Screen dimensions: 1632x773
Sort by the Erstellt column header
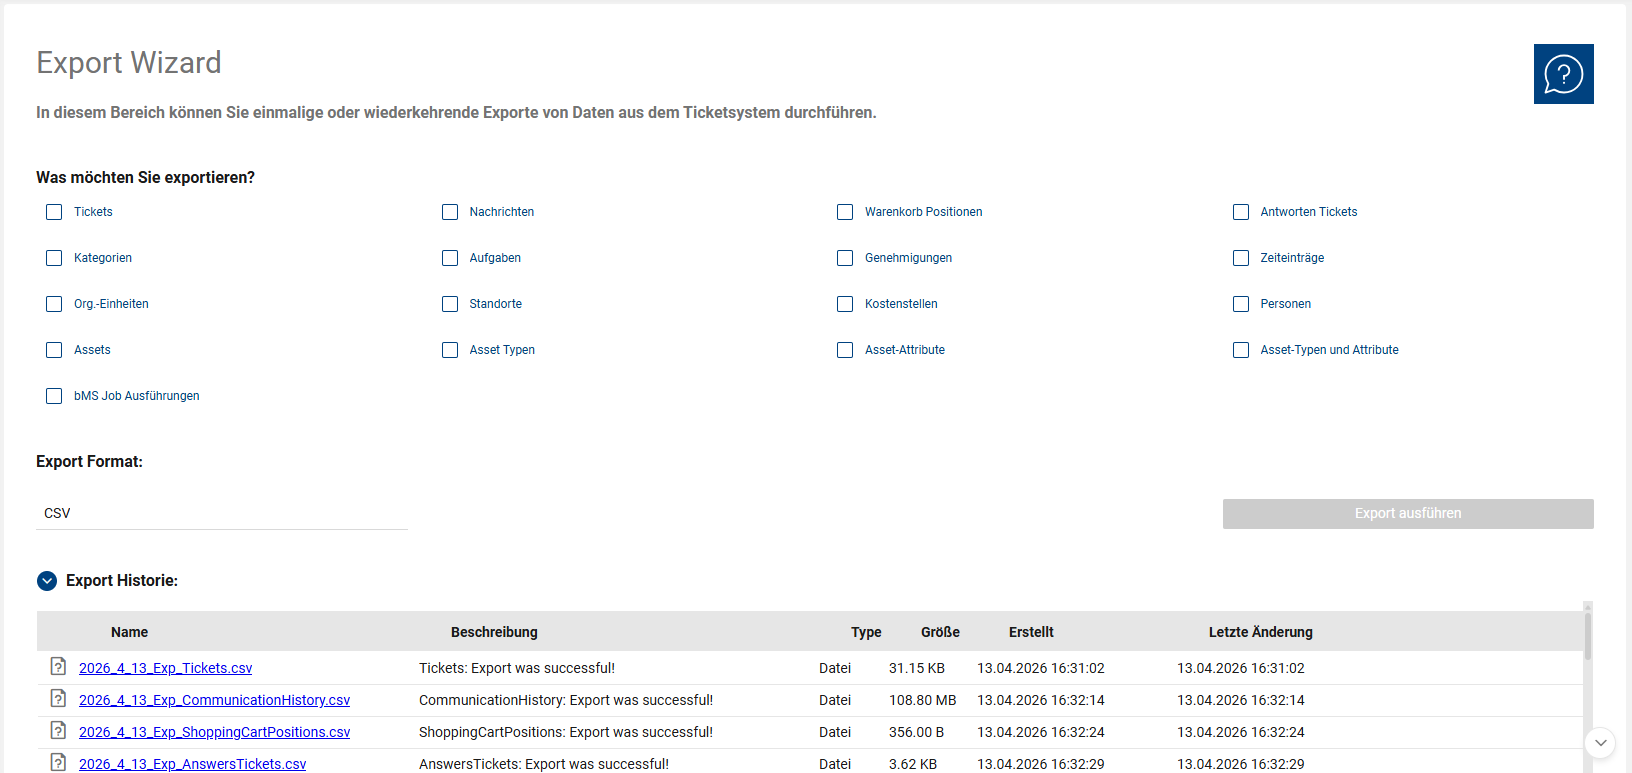pos(1031,632)
